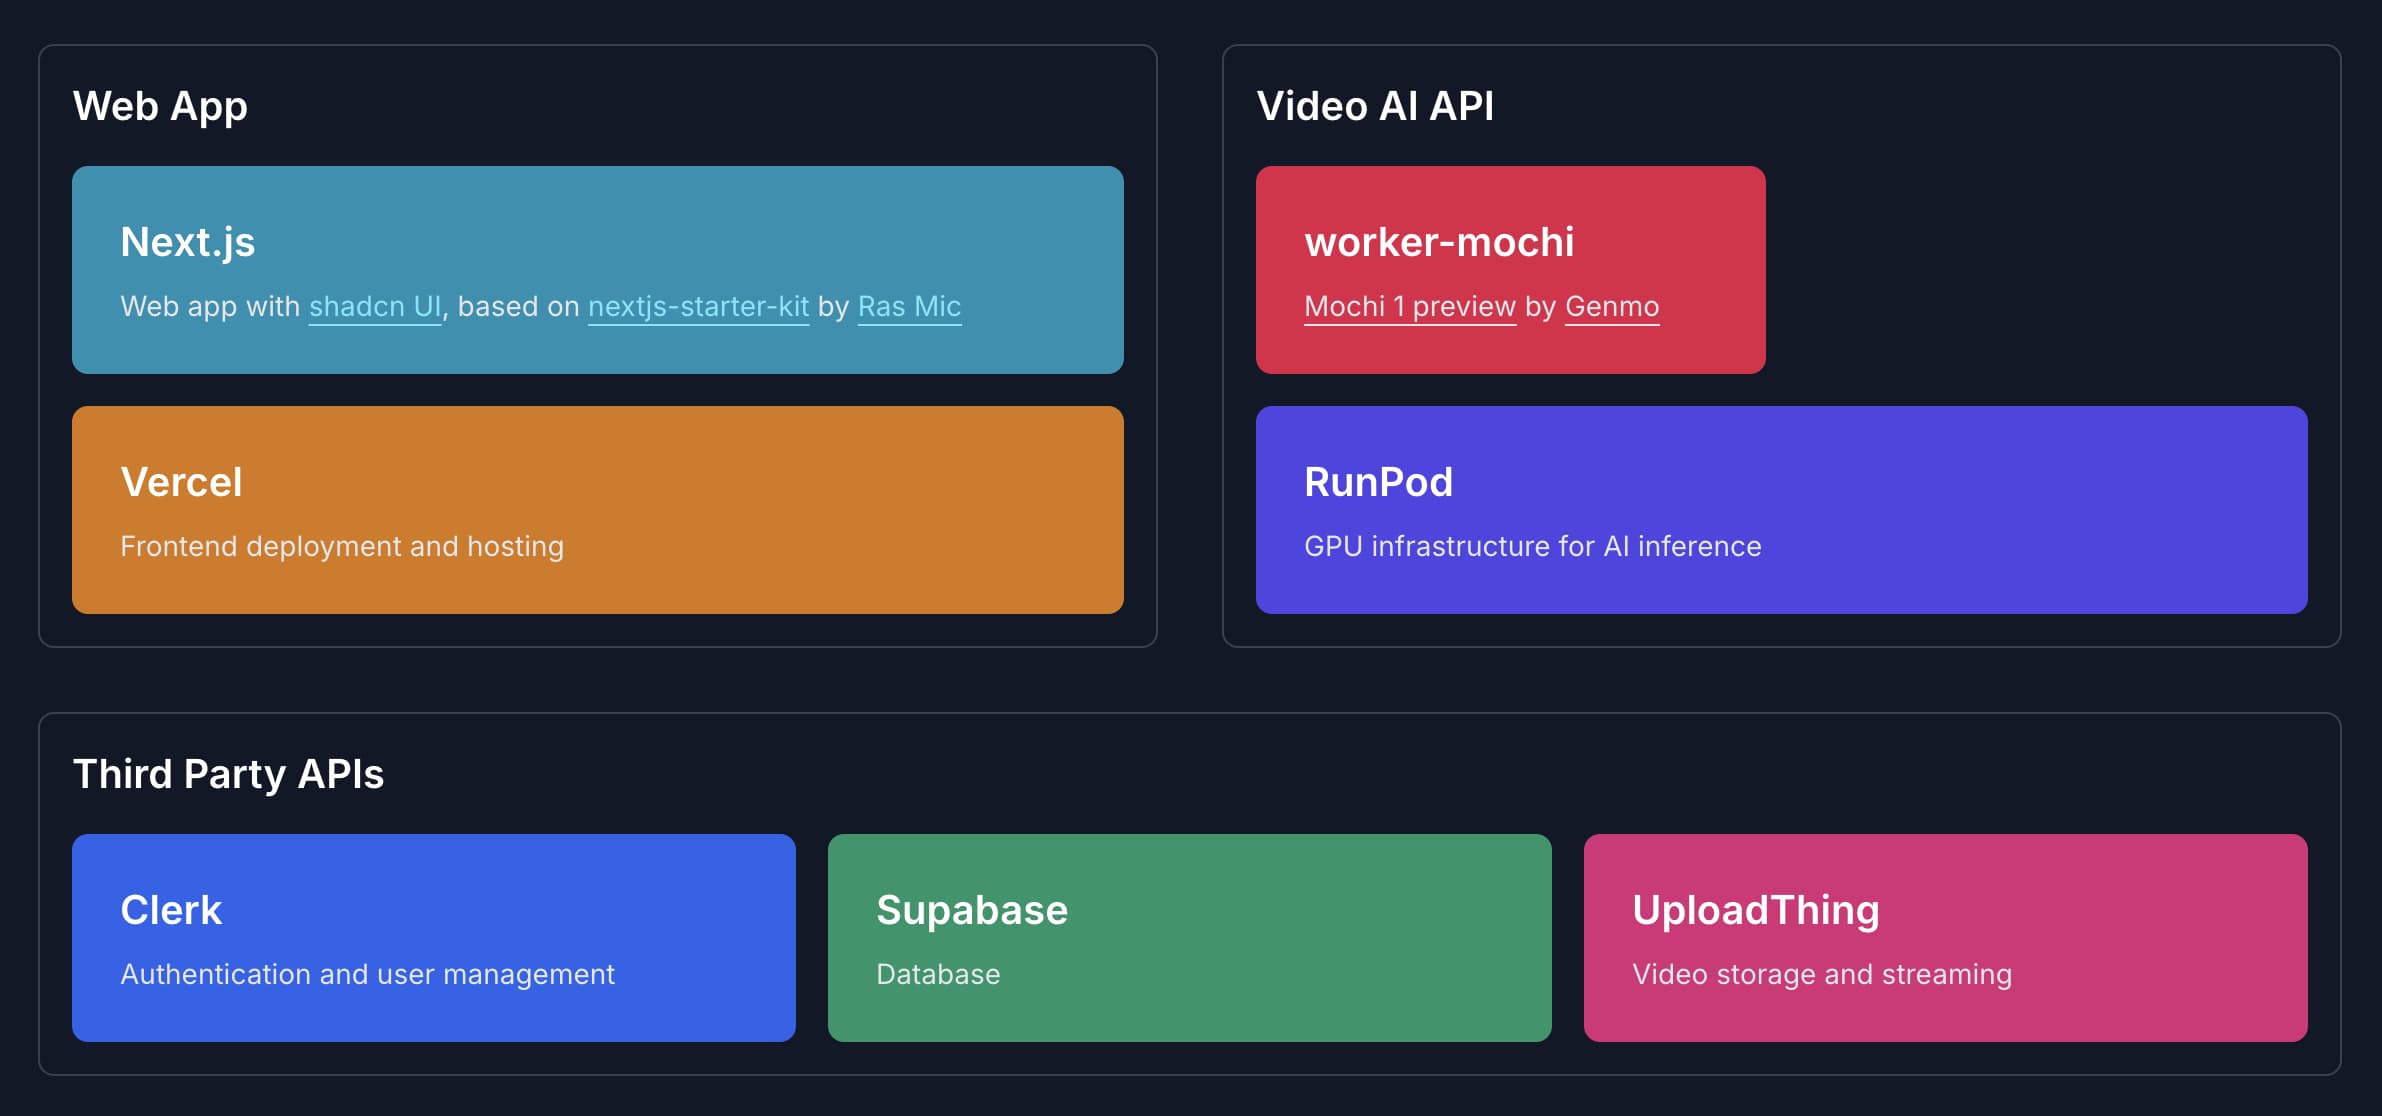This screenshot has width=2382, height=1116.
Task: Select the worker-mochi card heading
Action: 1439,242
